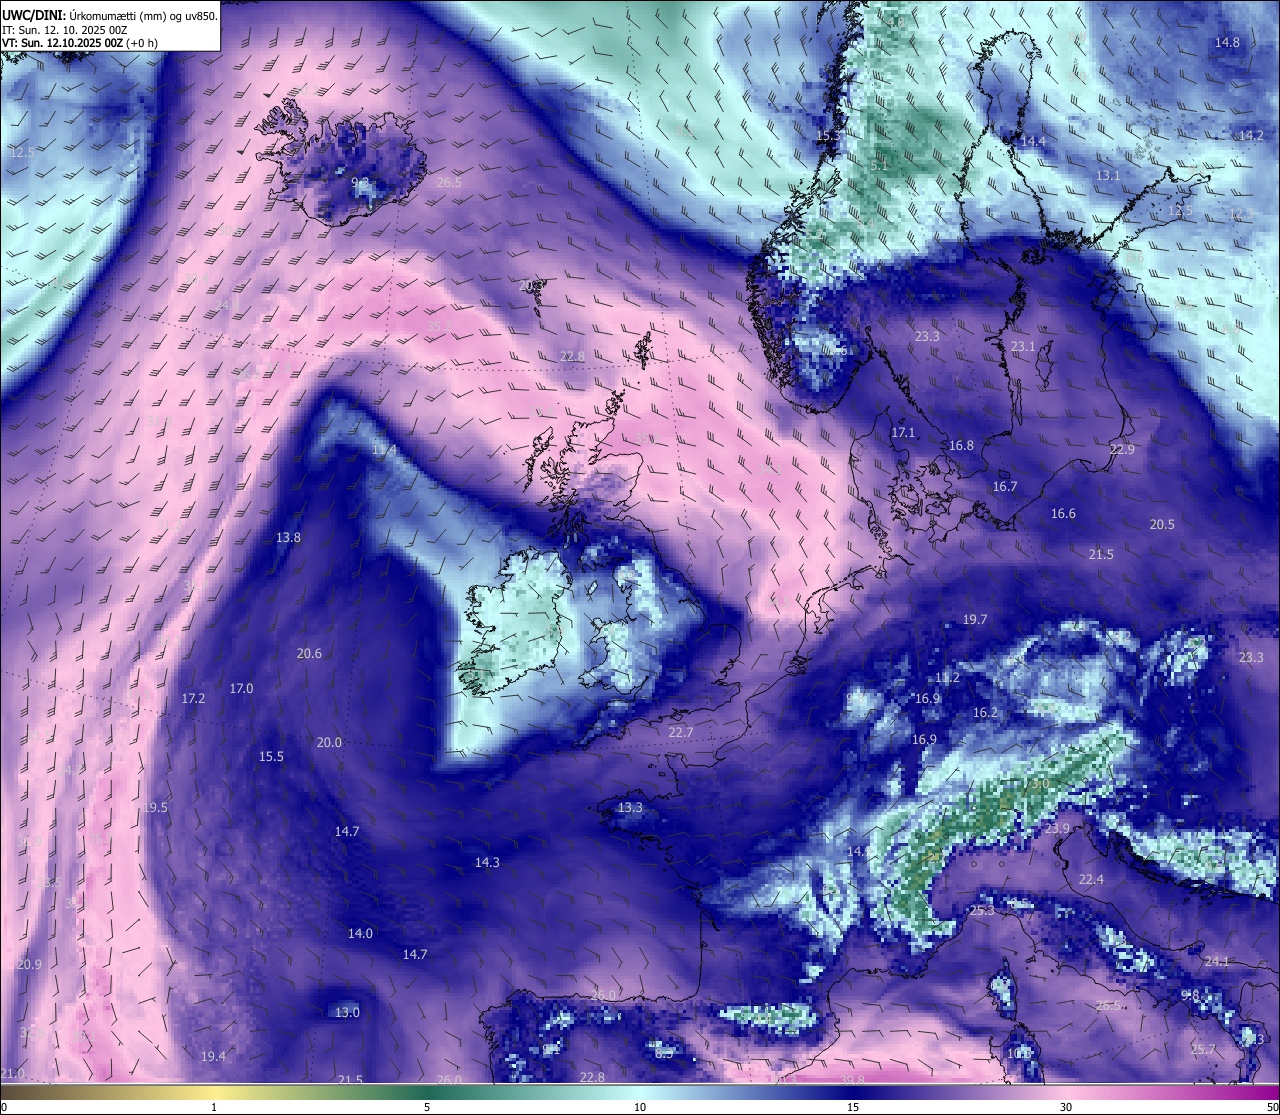Image resolution: width=1280 pixels, height=1115 pixels.
Task: Click the value 11.2 on the map
Action: [x=947, y=678]
